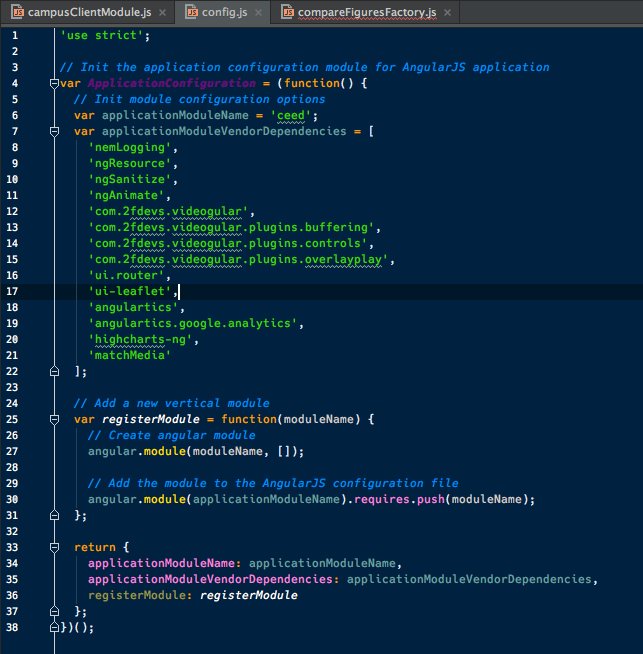
Task: Collapse the registerModule function at line 25
Action: [x=54, y=419]
